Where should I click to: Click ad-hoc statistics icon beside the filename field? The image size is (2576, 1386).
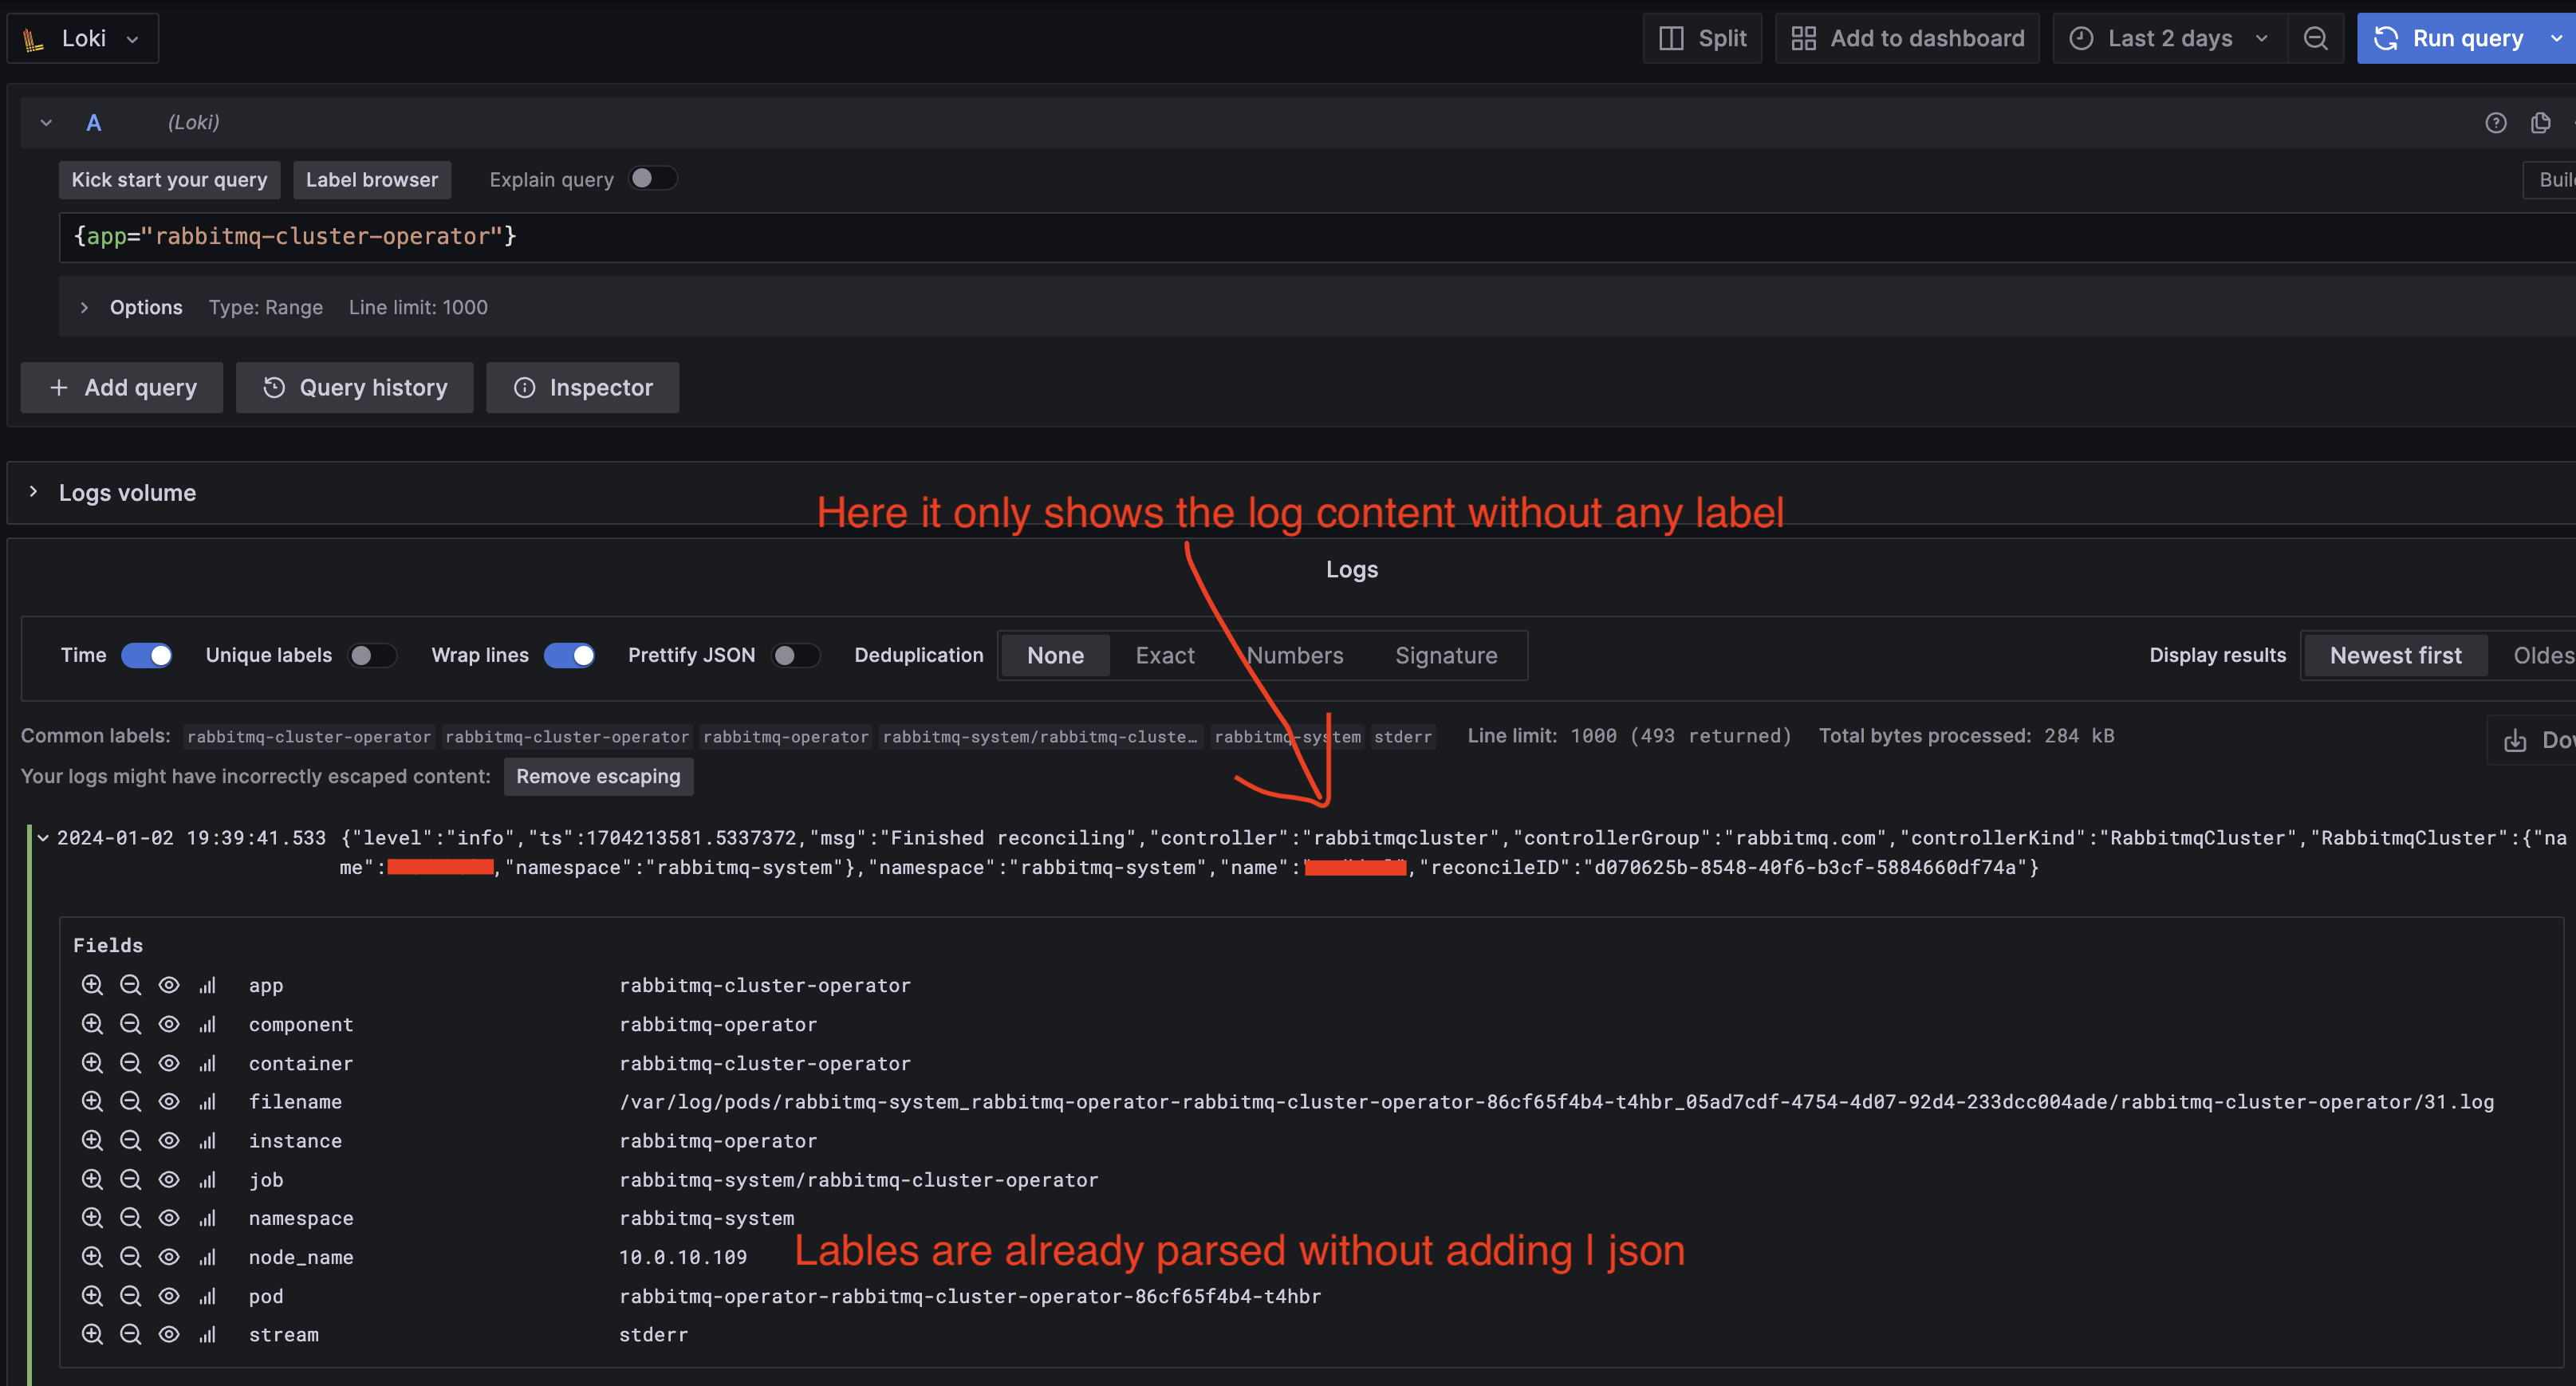207,1102
